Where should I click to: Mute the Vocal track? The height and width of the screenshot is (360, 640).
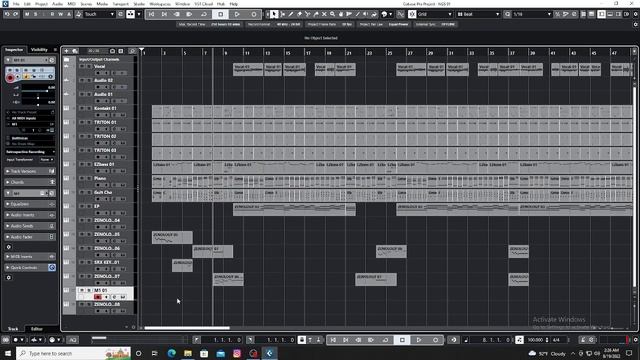pos(82,66)
